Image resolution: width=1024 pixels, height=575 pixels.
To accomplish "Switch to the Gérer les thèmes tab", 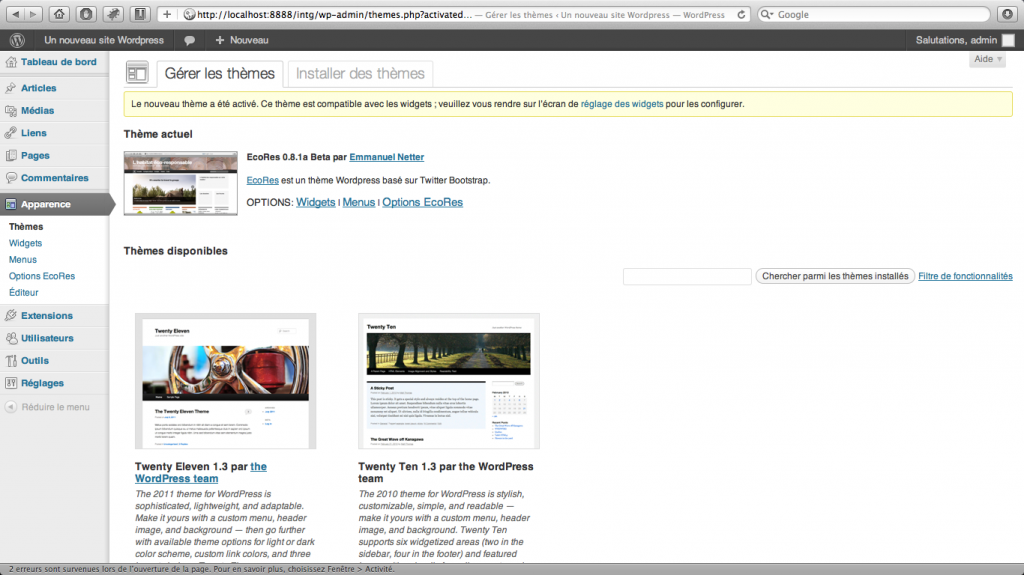I will [219, 74].
